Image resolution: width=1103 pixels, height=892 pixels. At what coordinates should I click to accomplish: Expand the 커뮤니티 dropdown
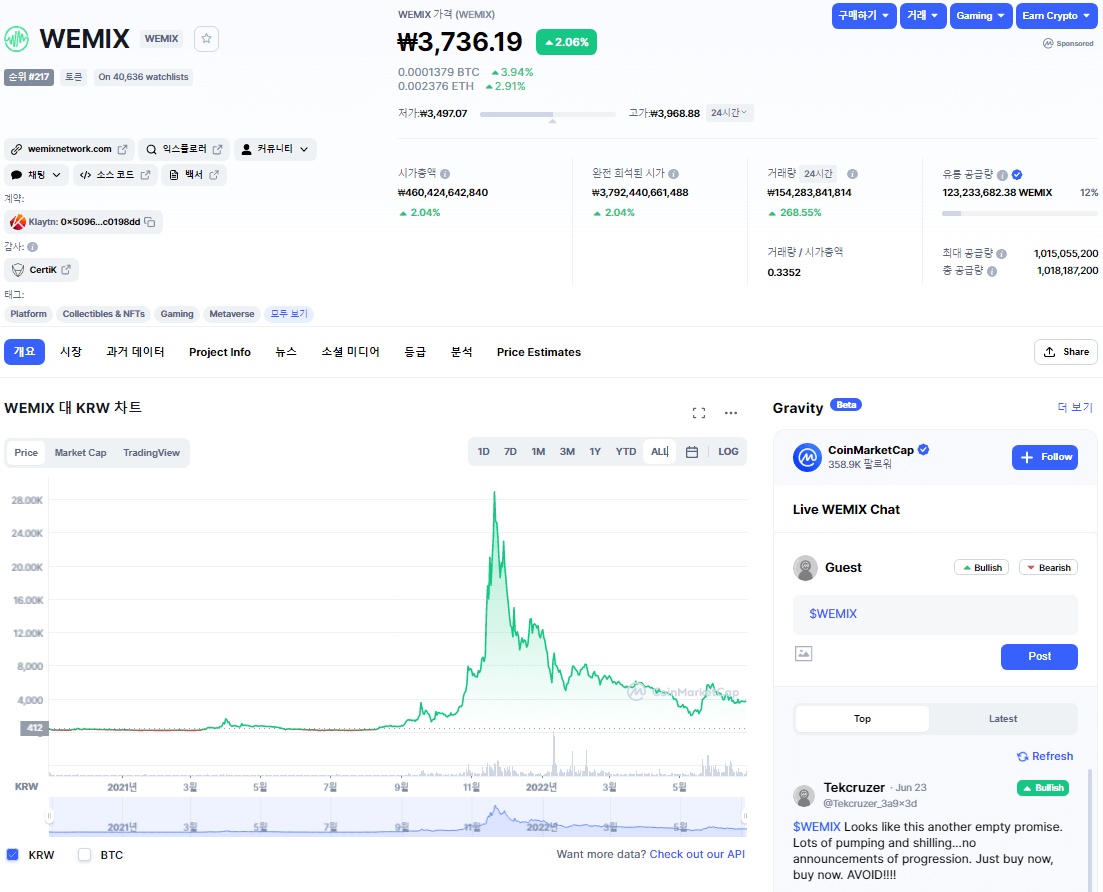point(275,149)
